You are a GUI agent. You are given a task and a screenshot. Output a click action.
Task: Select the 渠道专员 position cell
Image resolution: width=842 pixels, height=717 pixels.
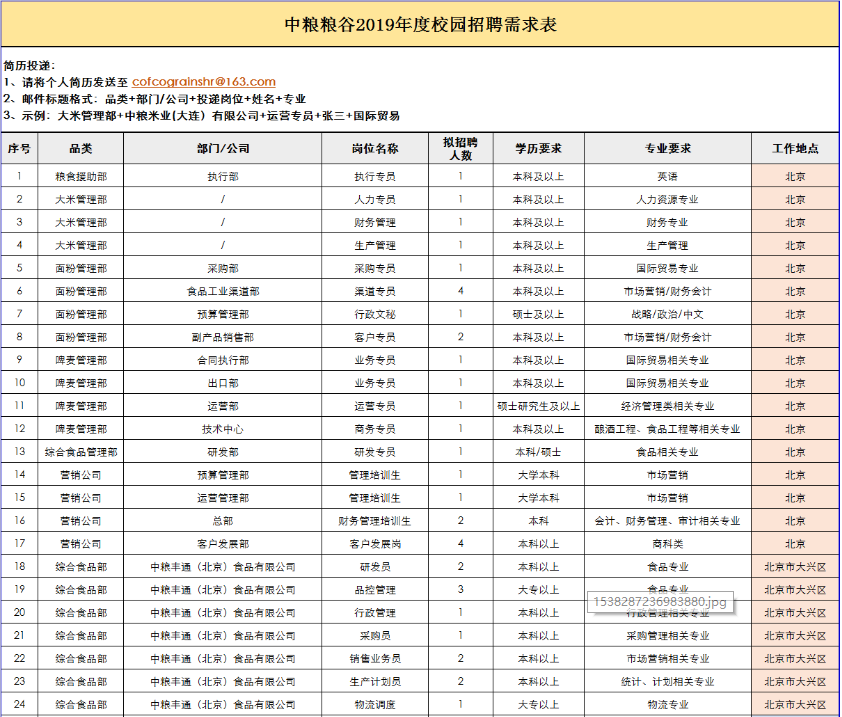[x=375, y=291]
